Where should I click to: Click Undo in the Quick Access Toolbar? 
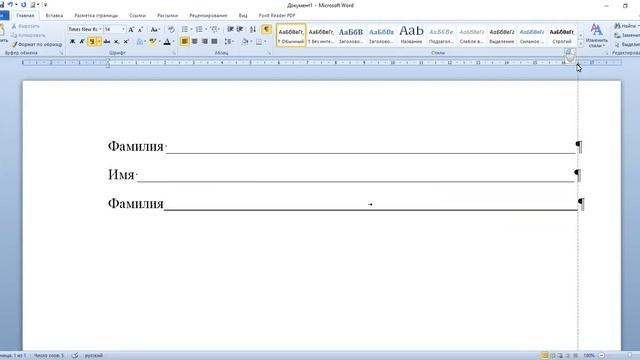click(11, 5)
